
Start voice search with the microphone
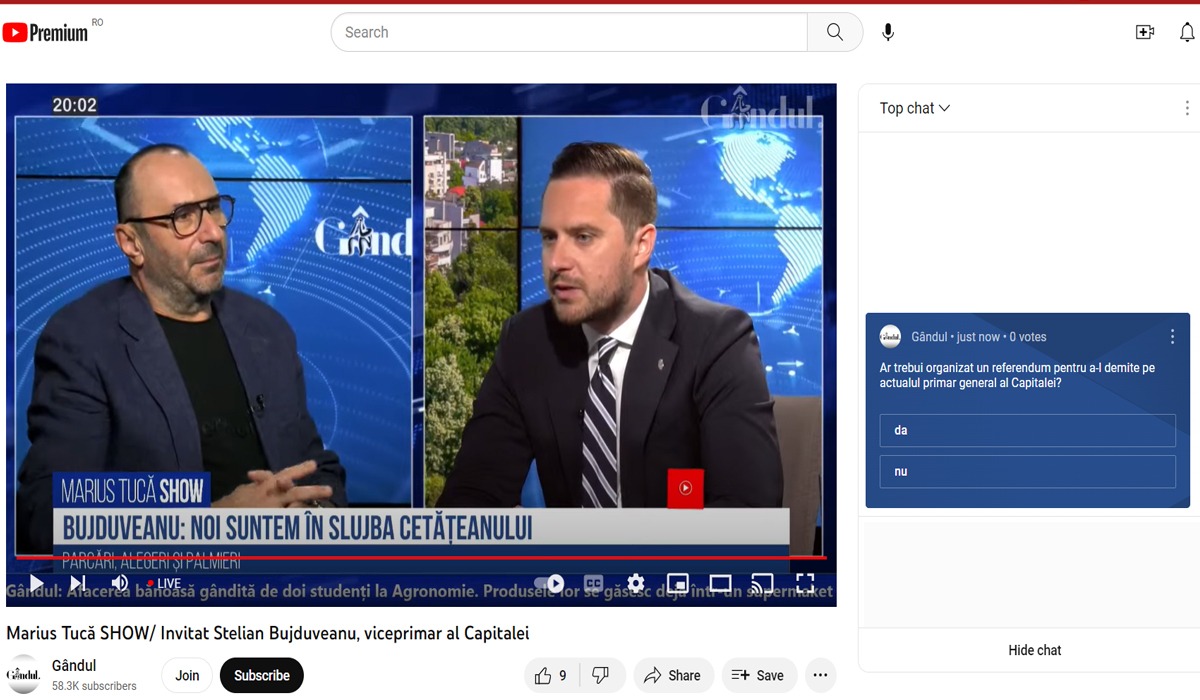click(x=888, y=32)
